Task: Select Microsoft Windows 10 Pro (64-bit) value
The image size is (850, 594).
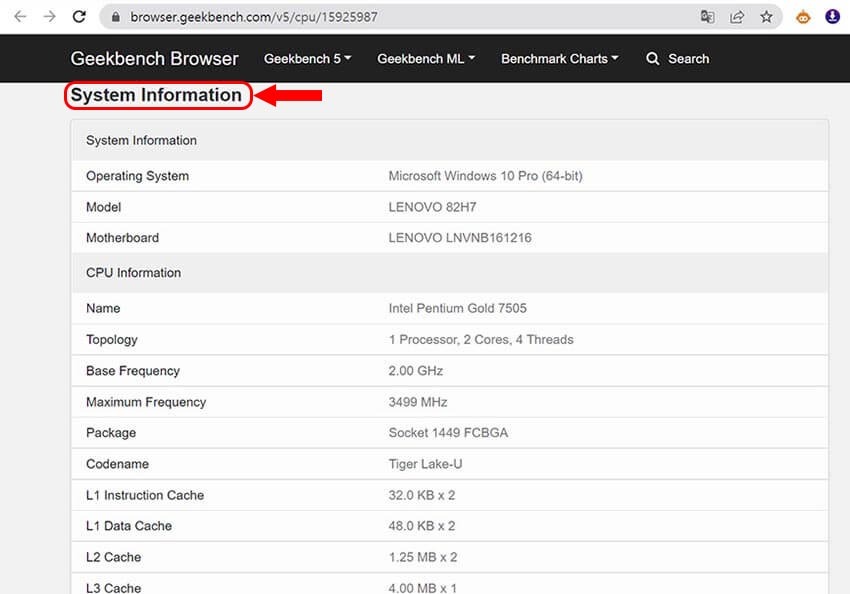Action: pyautogui.click(x=486, y=176)
